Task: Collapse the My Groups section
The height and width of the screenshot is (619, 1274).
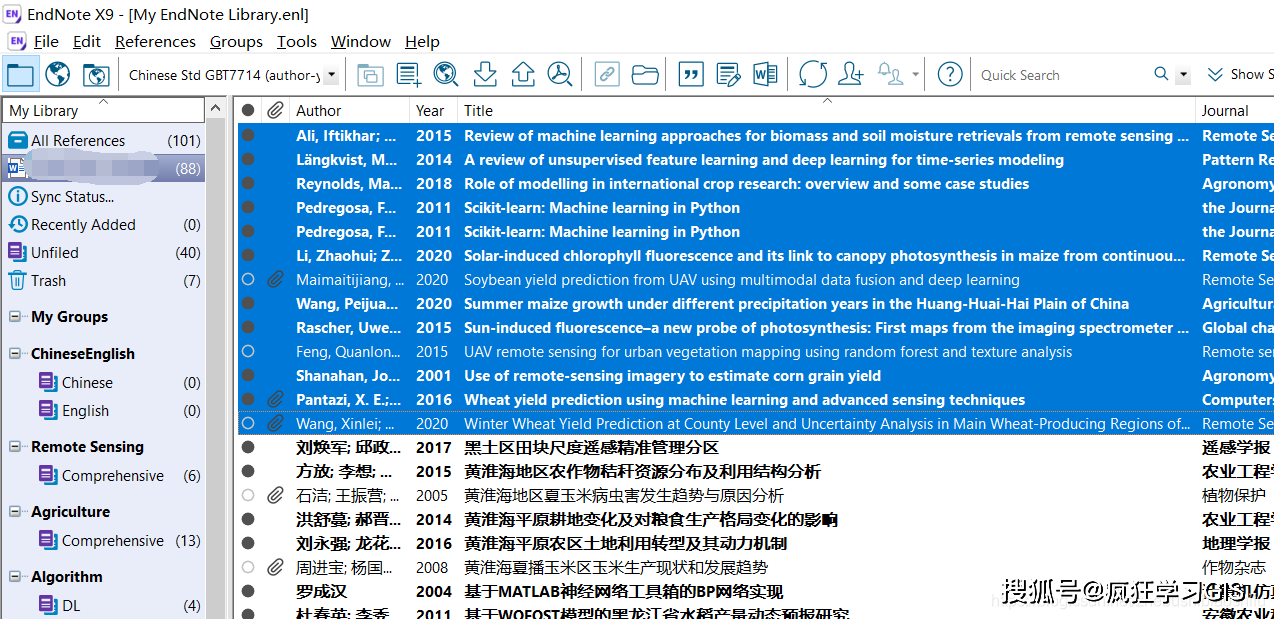Action: [16, 316]
